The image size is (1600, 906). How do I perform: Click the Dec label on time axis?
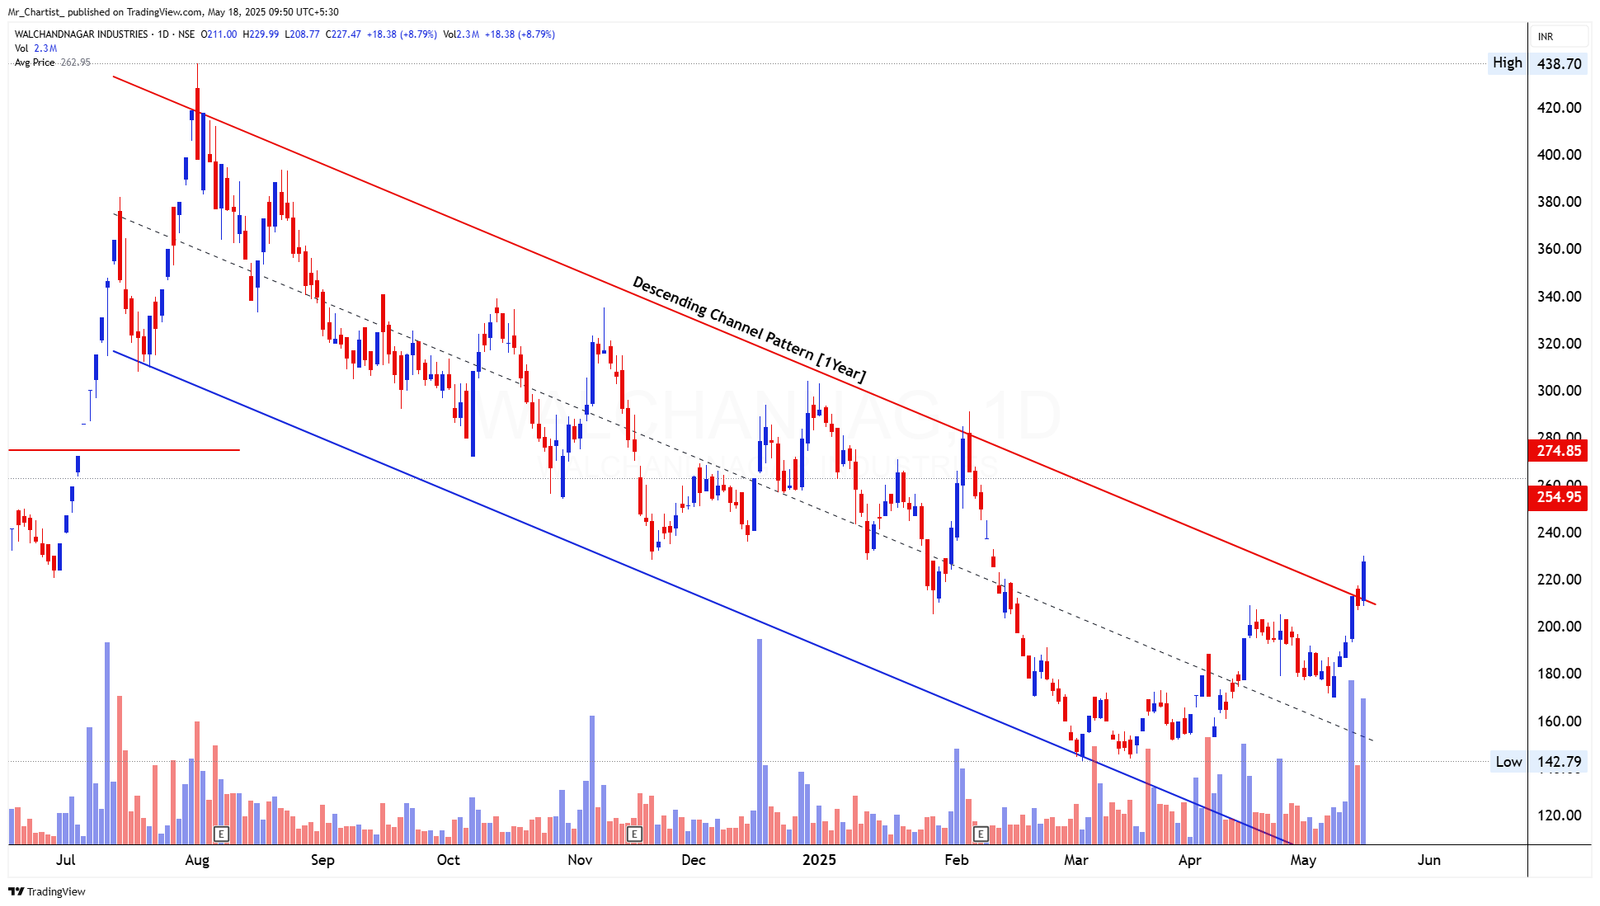tap(693, 860)
